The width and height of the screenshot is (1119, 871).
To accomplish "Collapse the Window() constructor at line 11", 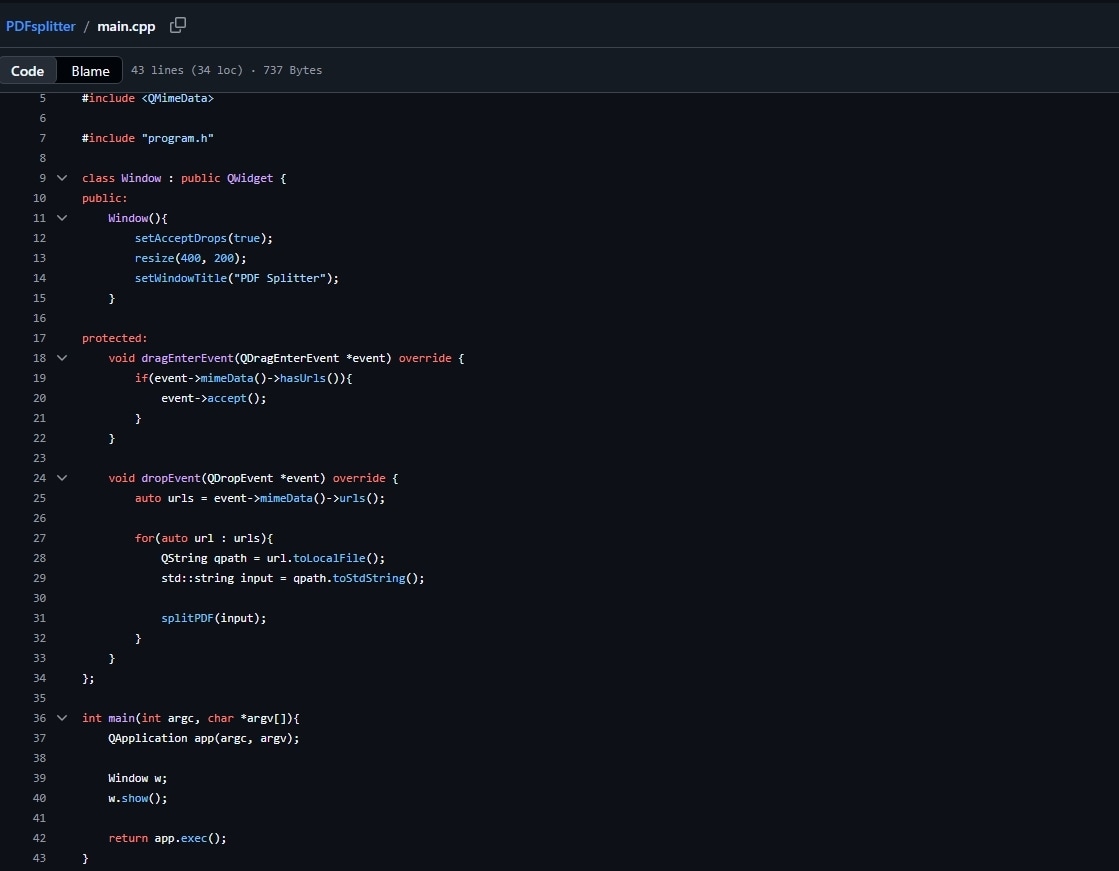I will coord(62,218).
